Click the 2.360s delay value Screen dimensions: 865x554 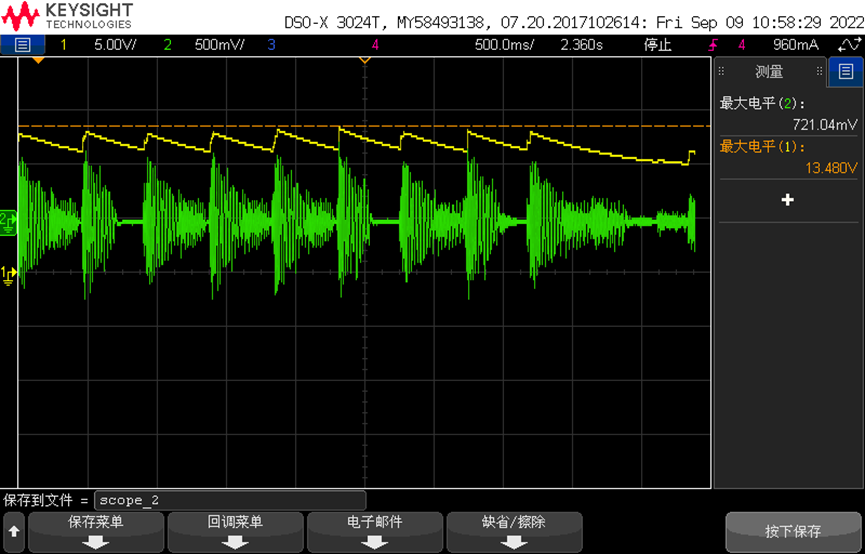[581, 45]
